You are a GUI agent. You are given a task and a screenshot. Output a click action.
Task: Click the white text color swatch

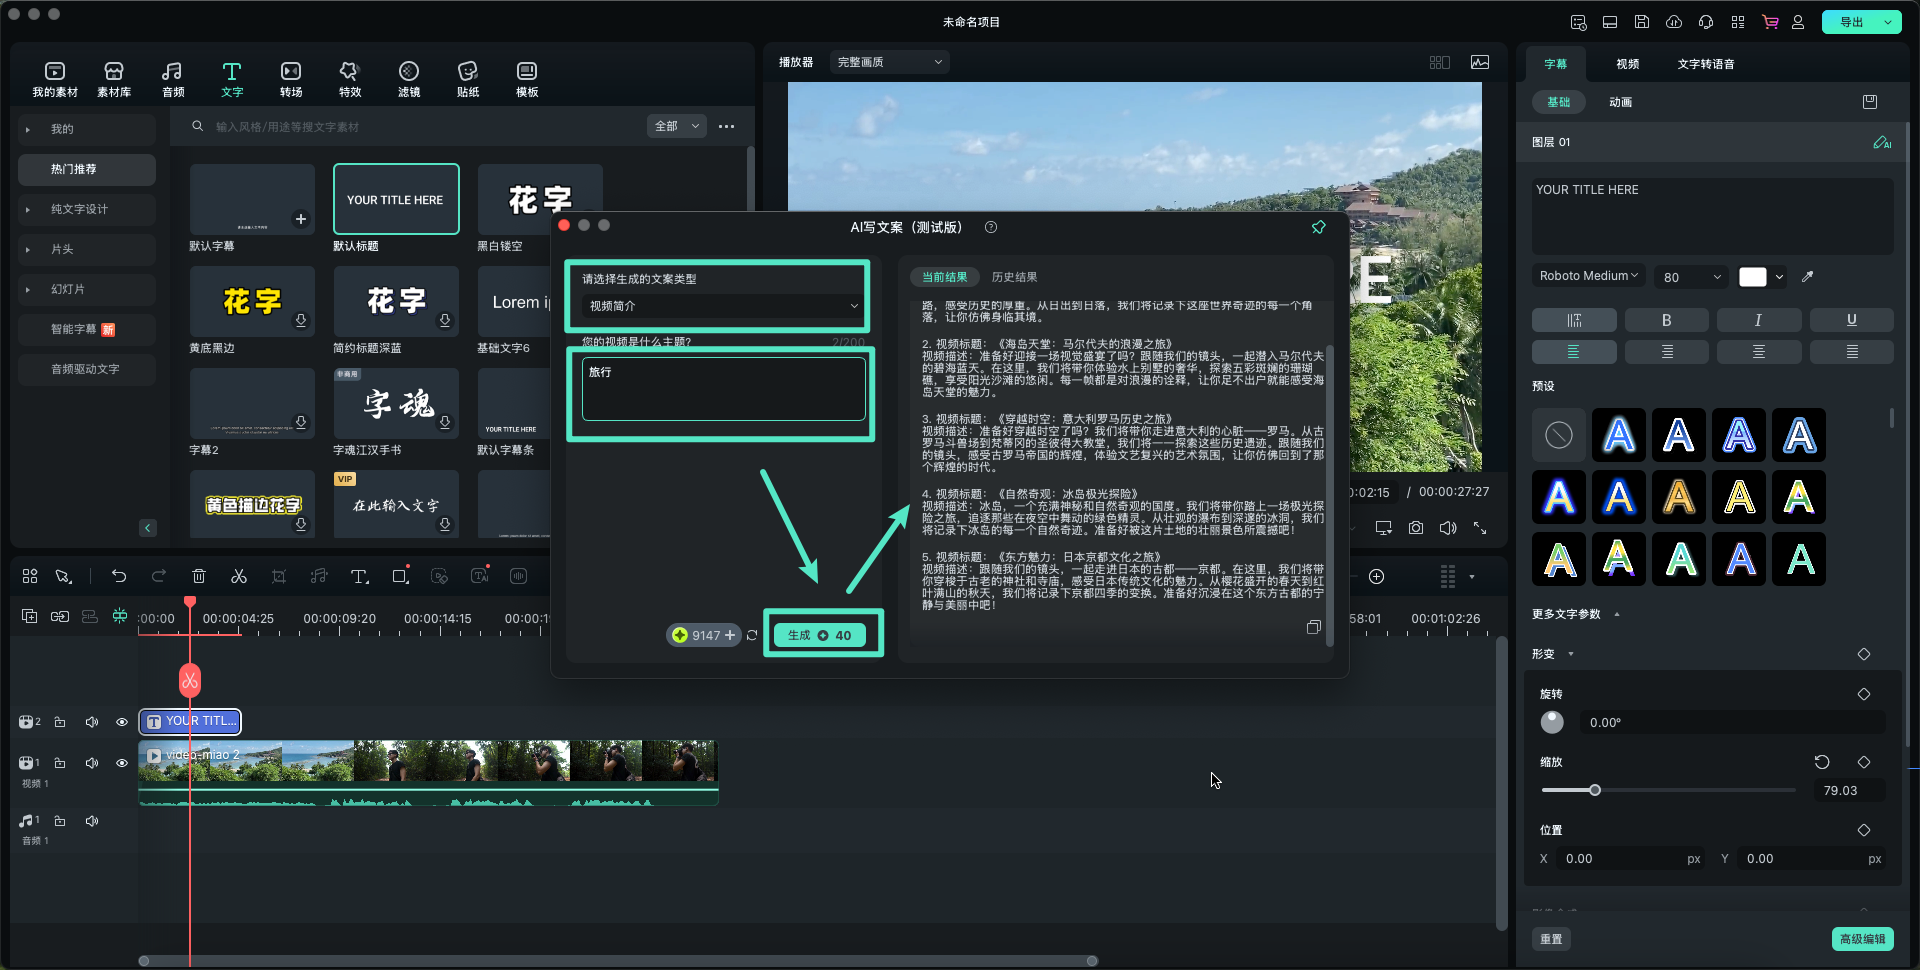[x=1752, y=277]
